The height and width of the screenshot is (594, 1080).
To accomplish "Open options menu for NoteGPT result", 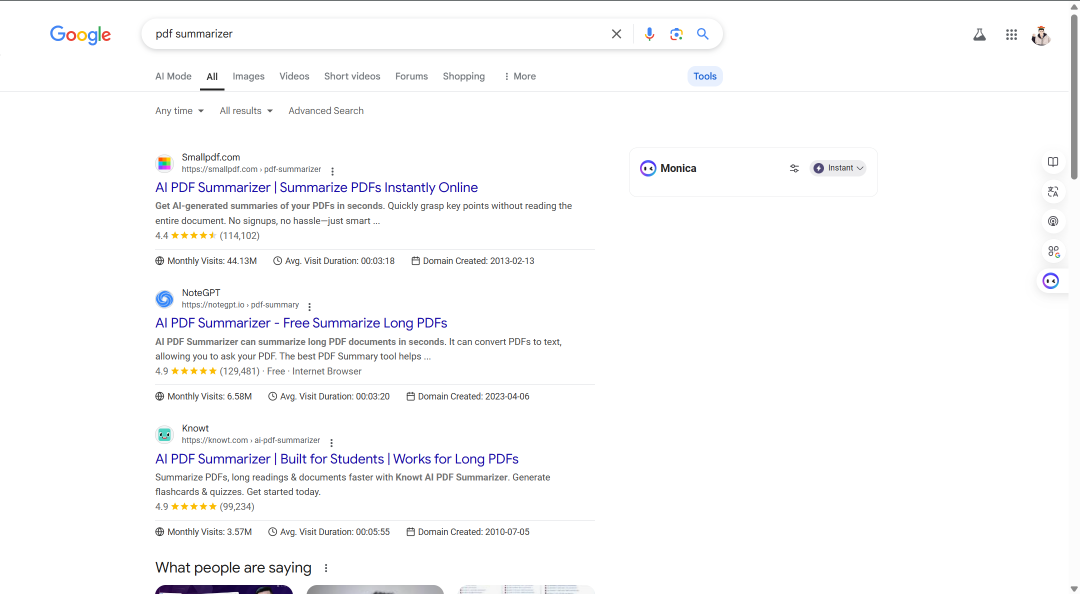I will [x=309, y=307].
